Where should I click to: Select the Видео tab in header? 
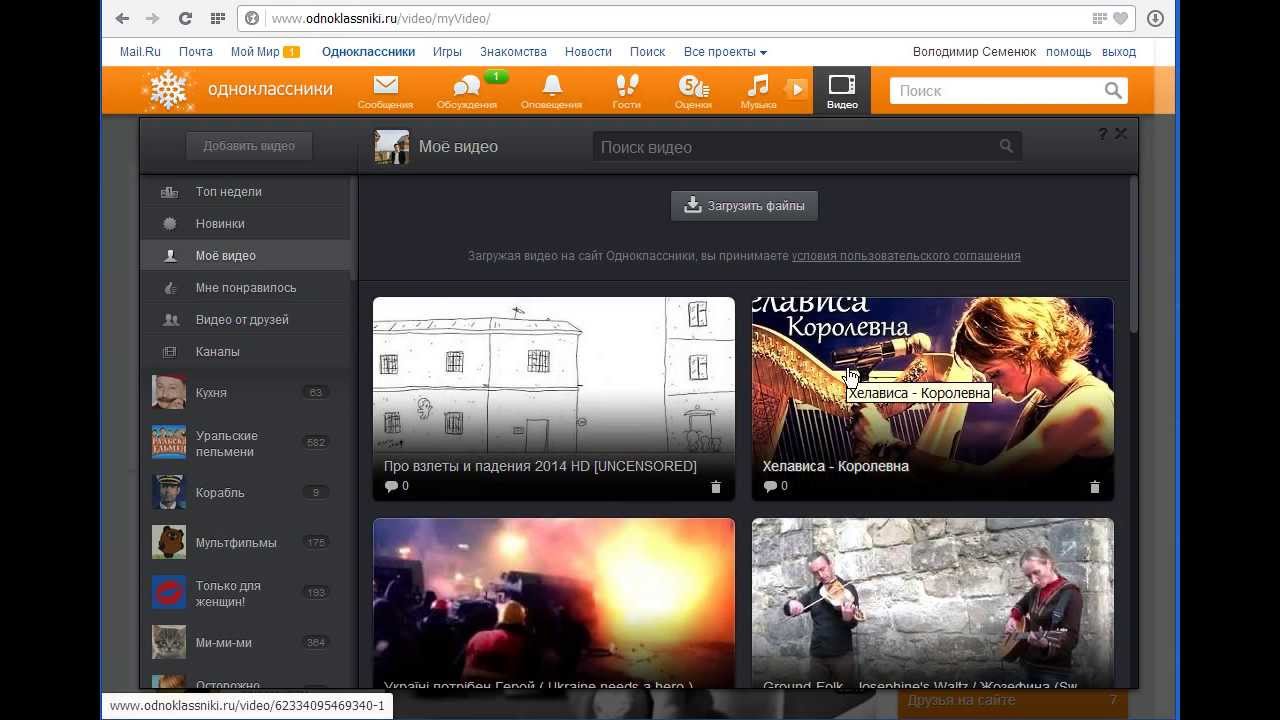842,90
